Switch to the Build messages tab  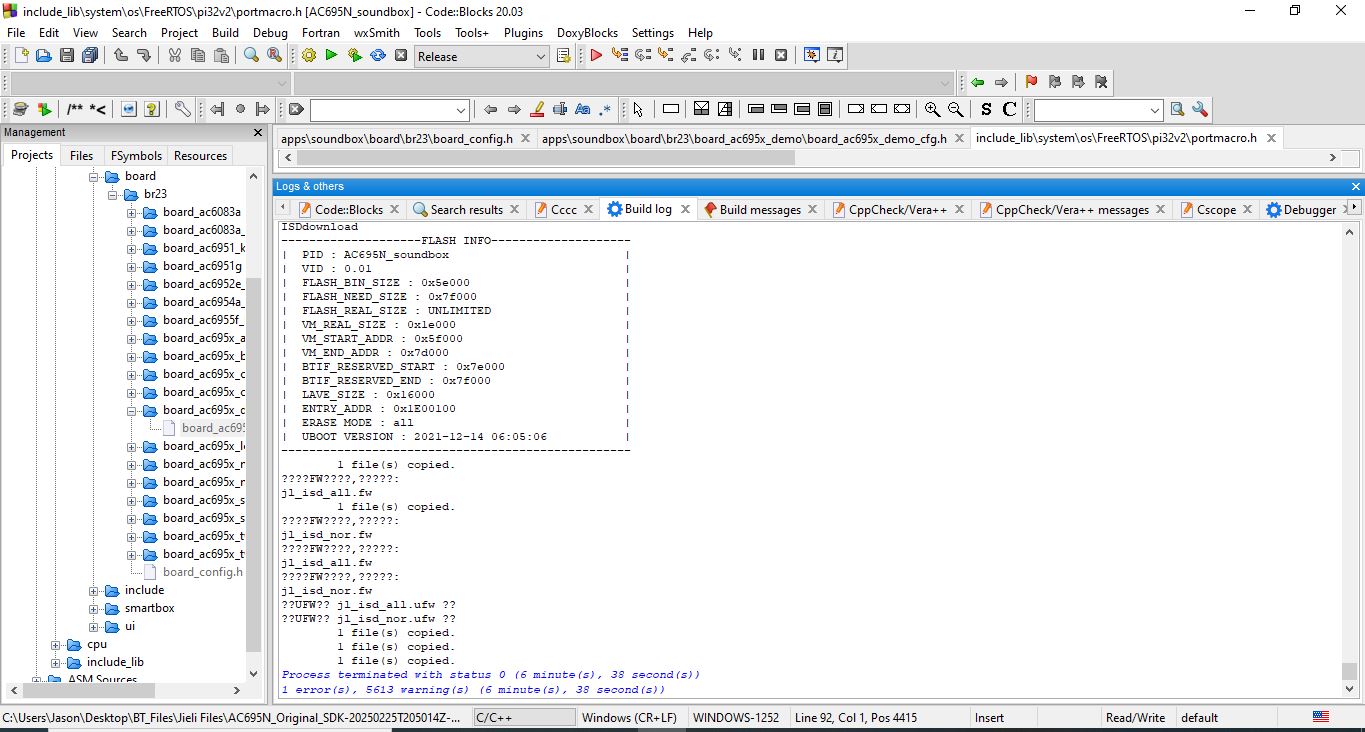point(759,209)
